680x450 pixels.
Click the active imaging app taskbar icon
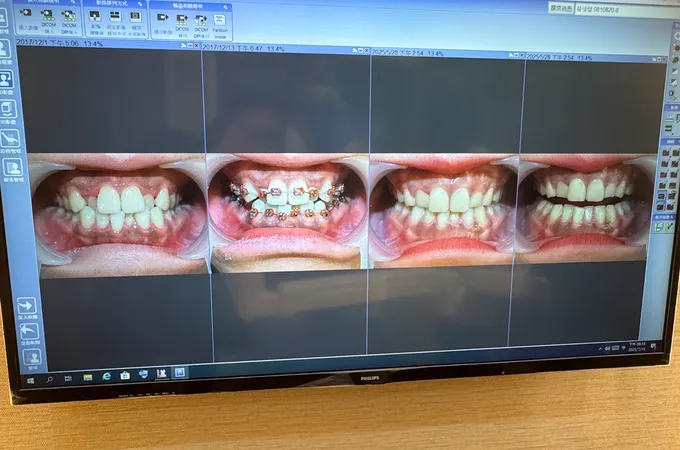coord(180,372)
